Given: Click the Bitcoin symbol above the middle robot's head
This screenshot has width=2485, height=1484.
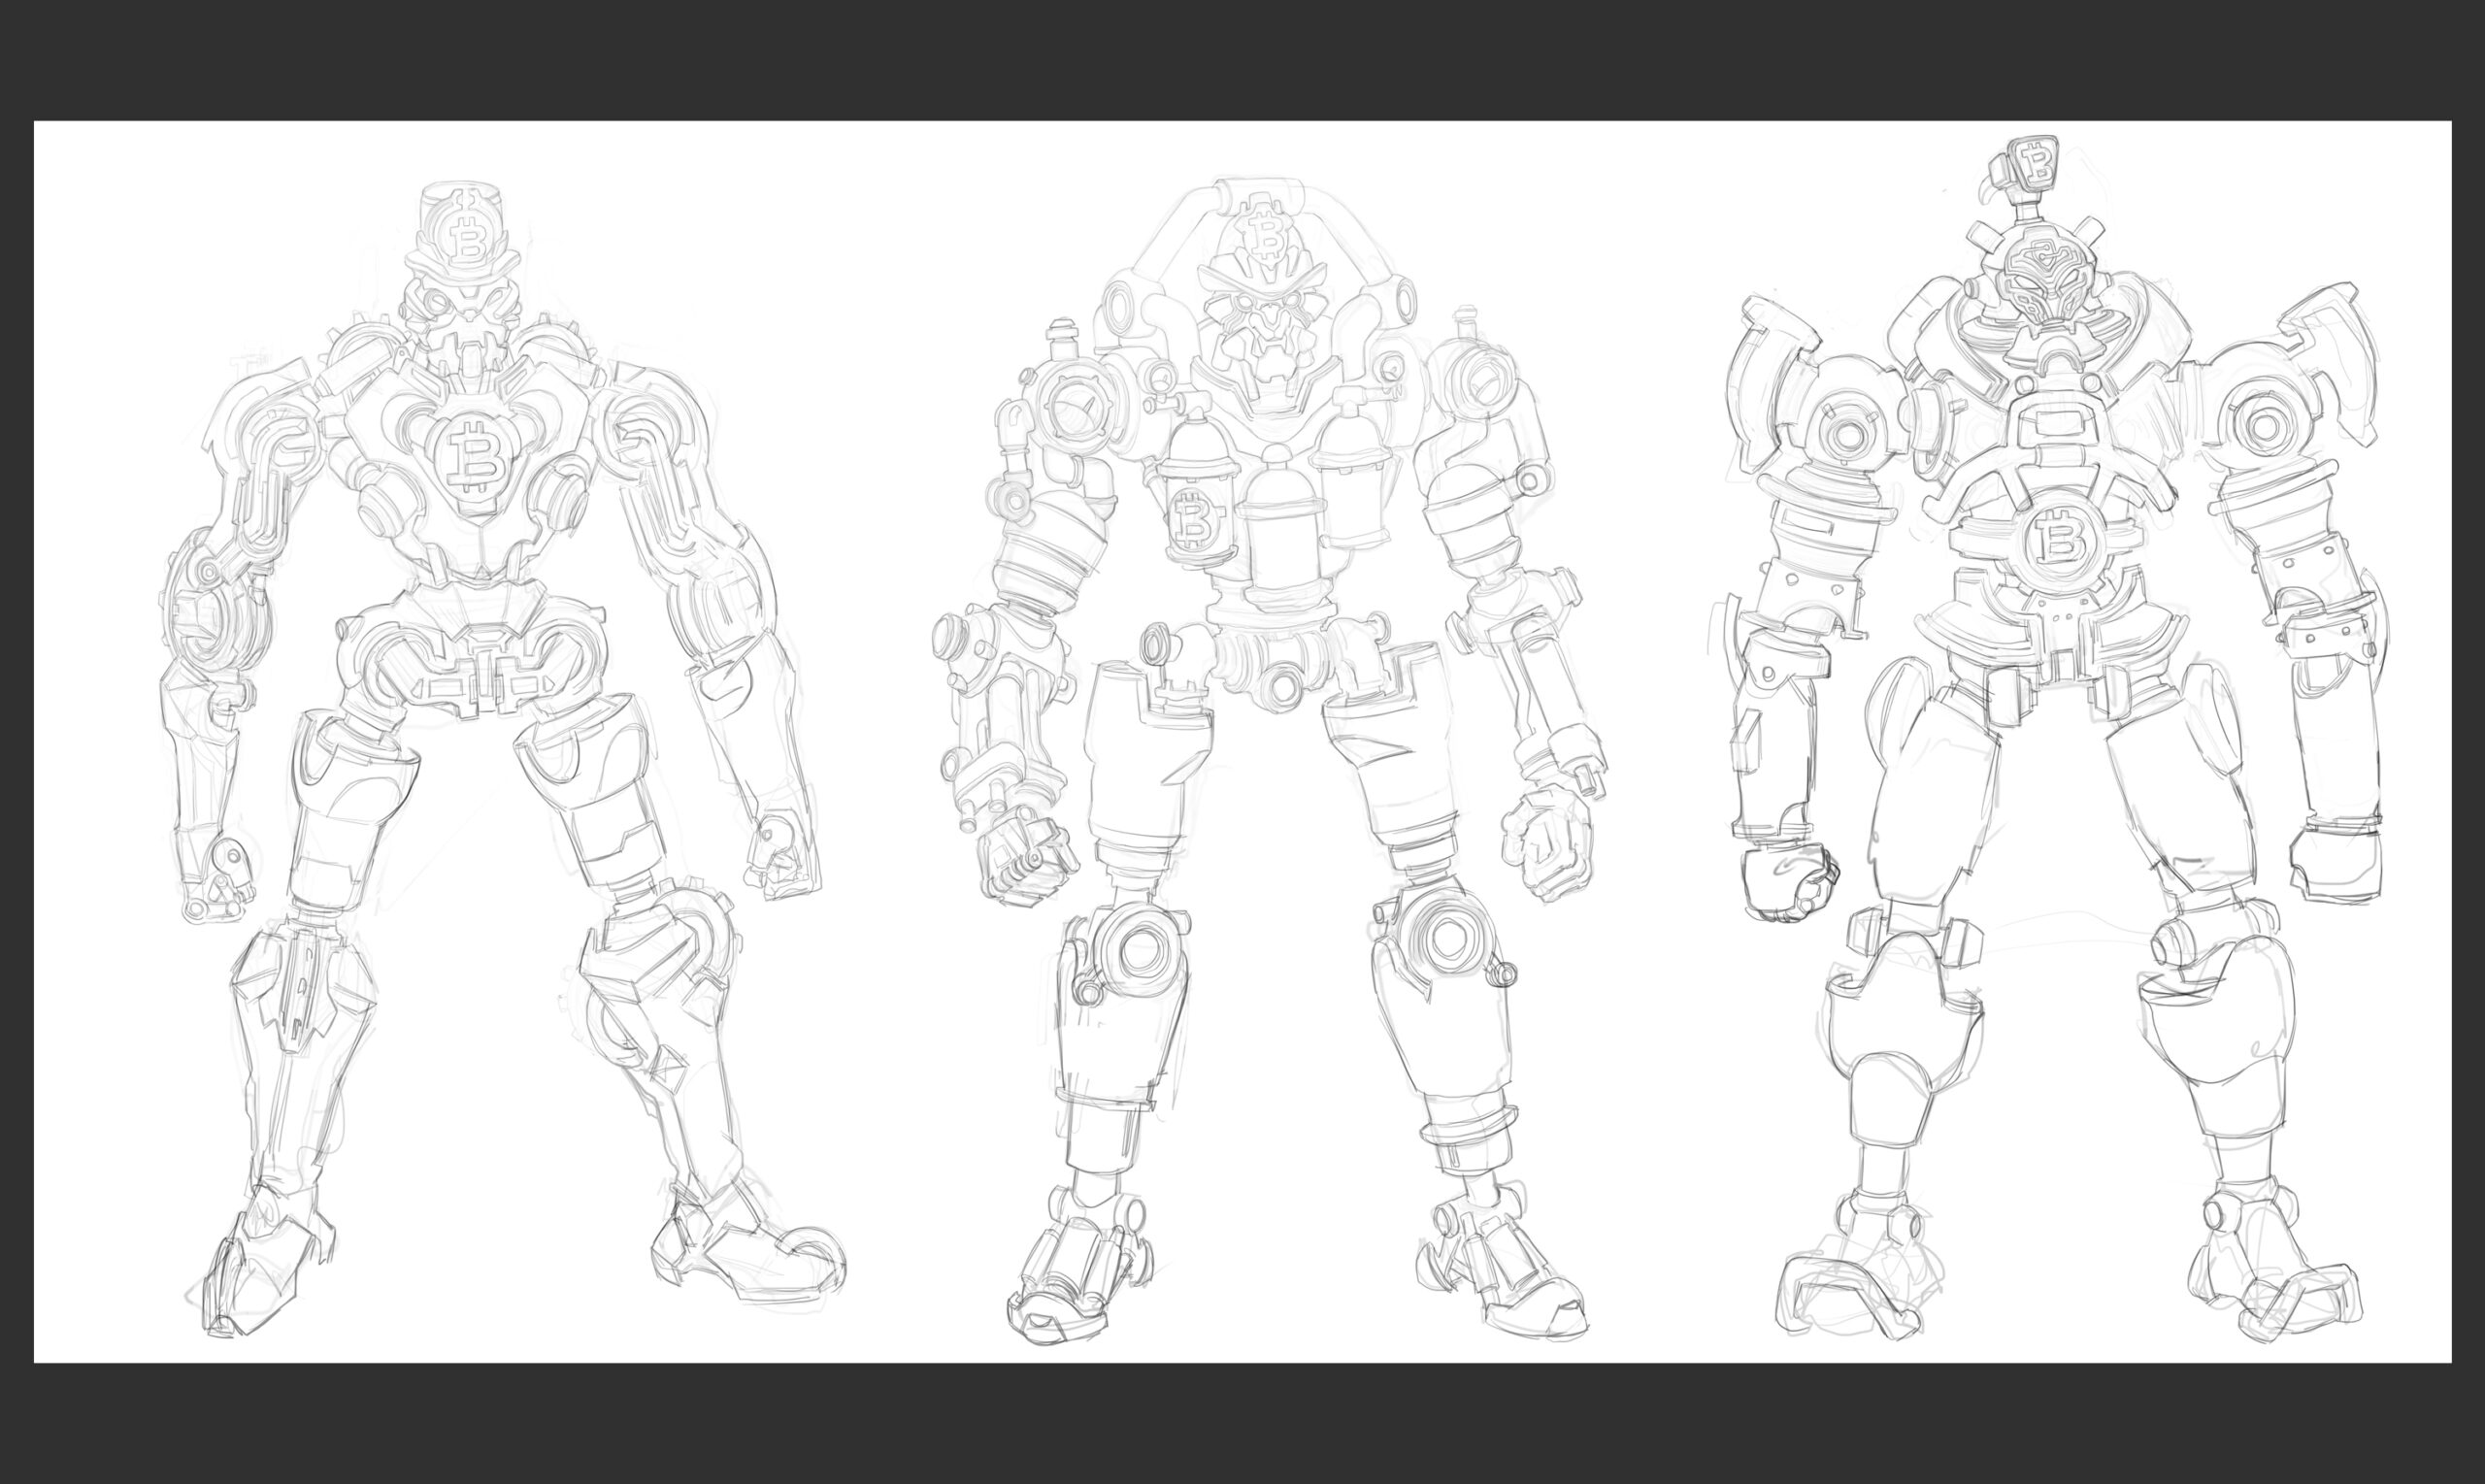Looking at the screenshot, I should pyautogui.click(x=1268, y=236).
